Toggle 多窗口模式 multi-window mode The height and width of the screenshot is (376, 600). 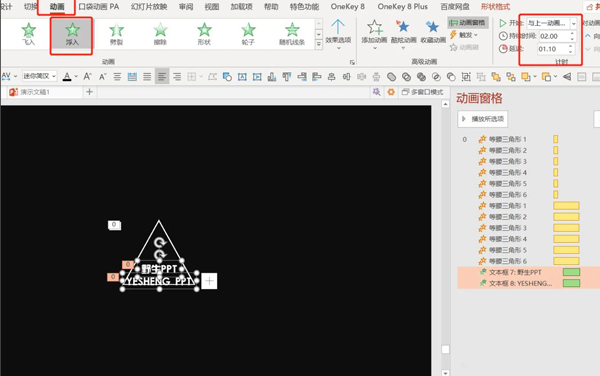pos(422,92)
